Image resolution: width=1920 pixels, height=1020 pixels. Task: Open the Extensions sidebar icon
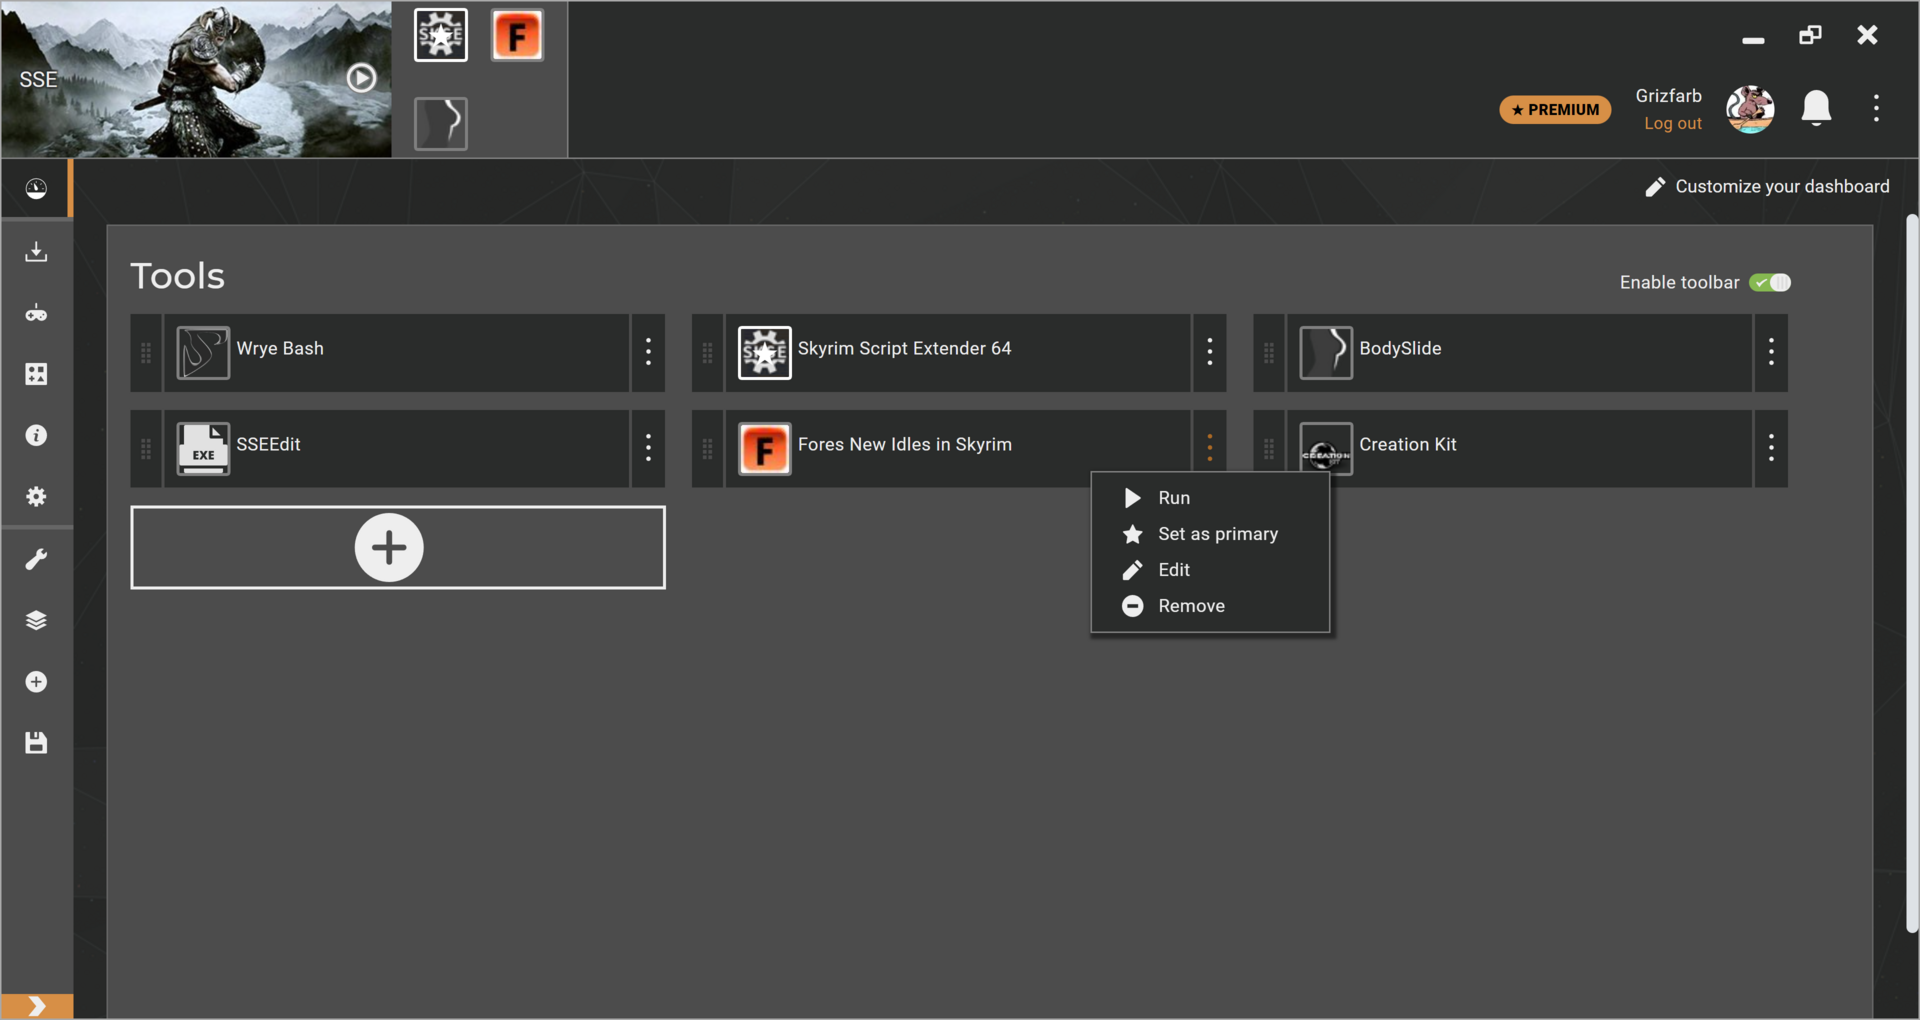[36, 374]
